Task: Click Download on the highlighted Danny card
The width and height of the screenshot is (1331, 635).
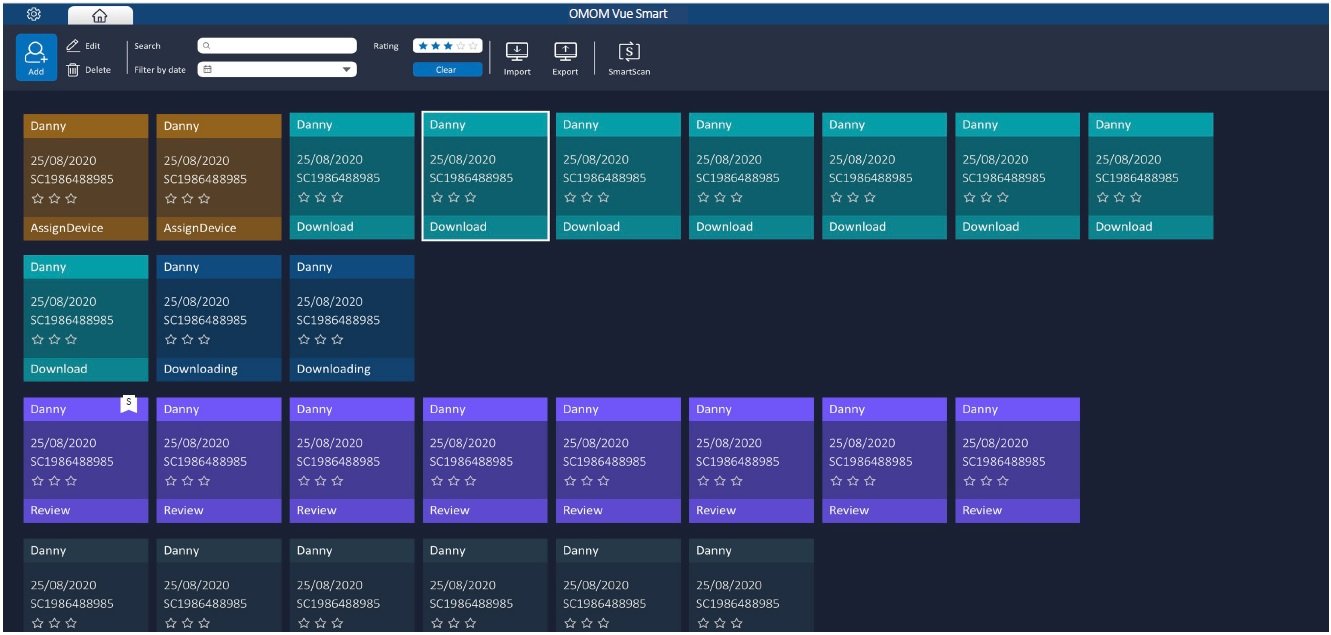Action: (x=458, y=227)
